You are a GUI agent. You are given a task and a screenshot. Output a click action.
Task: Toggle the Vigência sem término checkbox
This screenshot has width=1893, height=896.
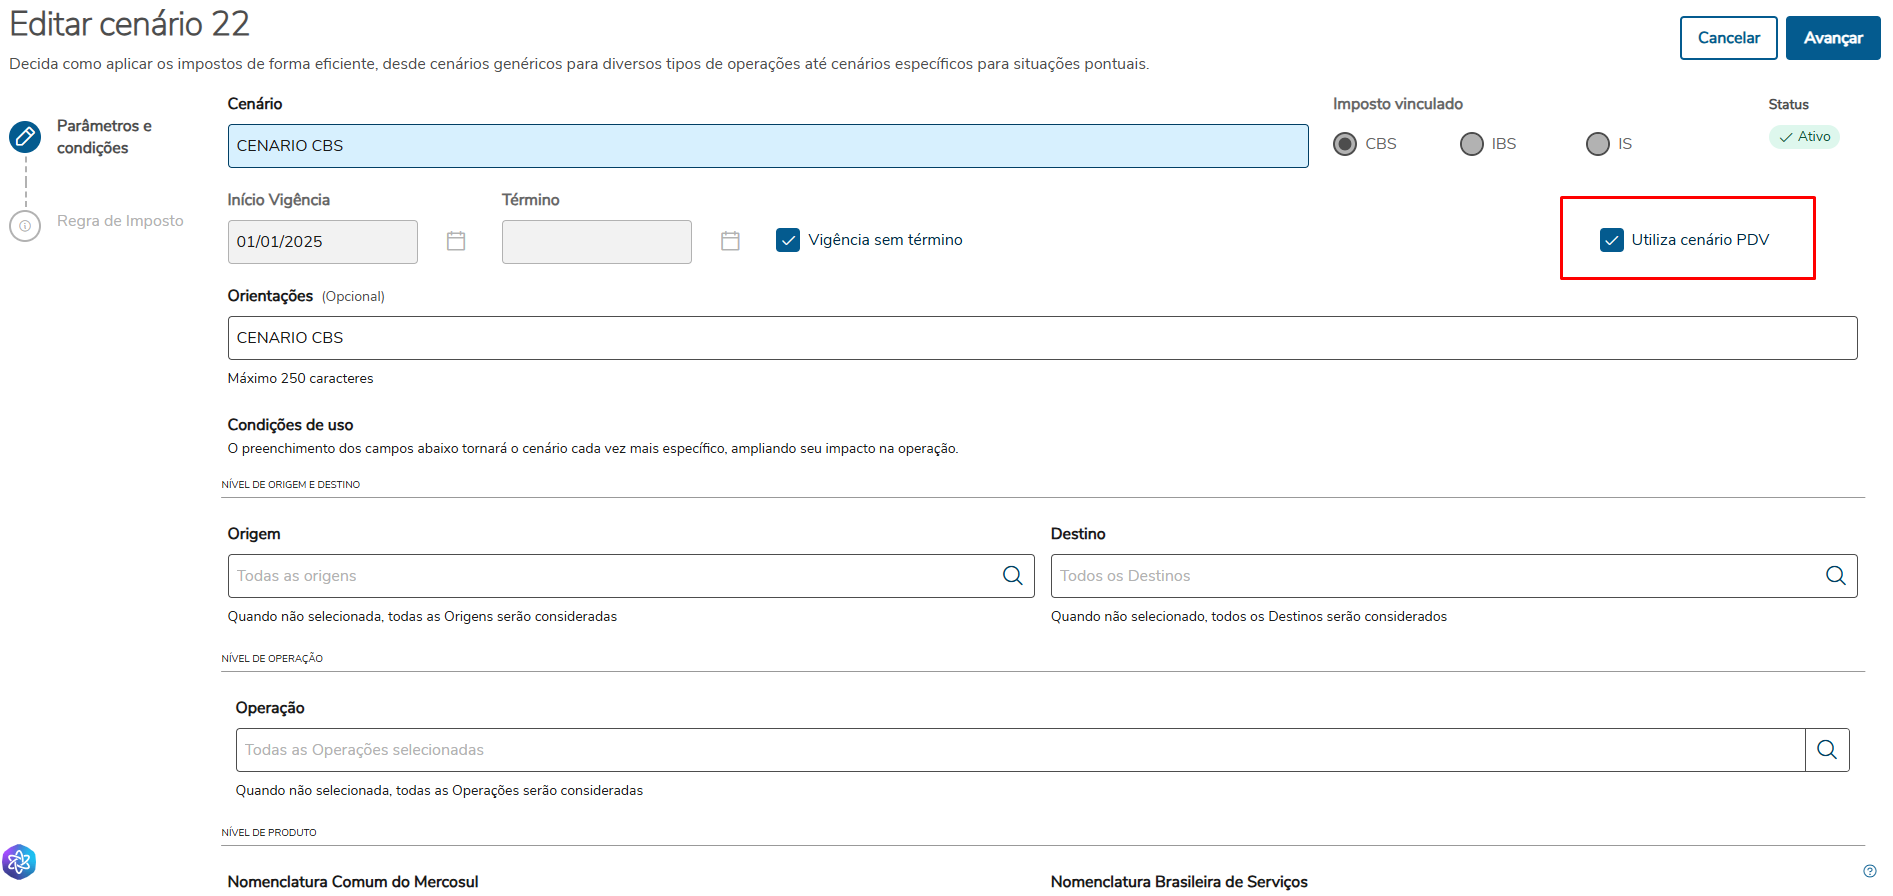[788, 240]
